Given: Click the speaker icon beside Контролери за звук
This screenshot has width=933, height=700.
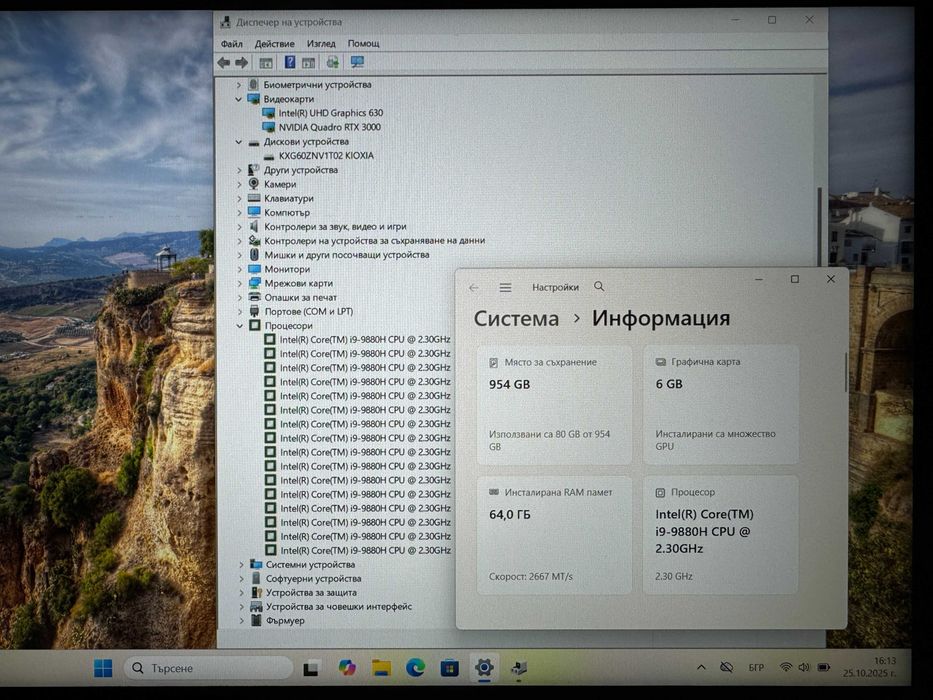Looking at the screenshot, I should tap(254, 227).
